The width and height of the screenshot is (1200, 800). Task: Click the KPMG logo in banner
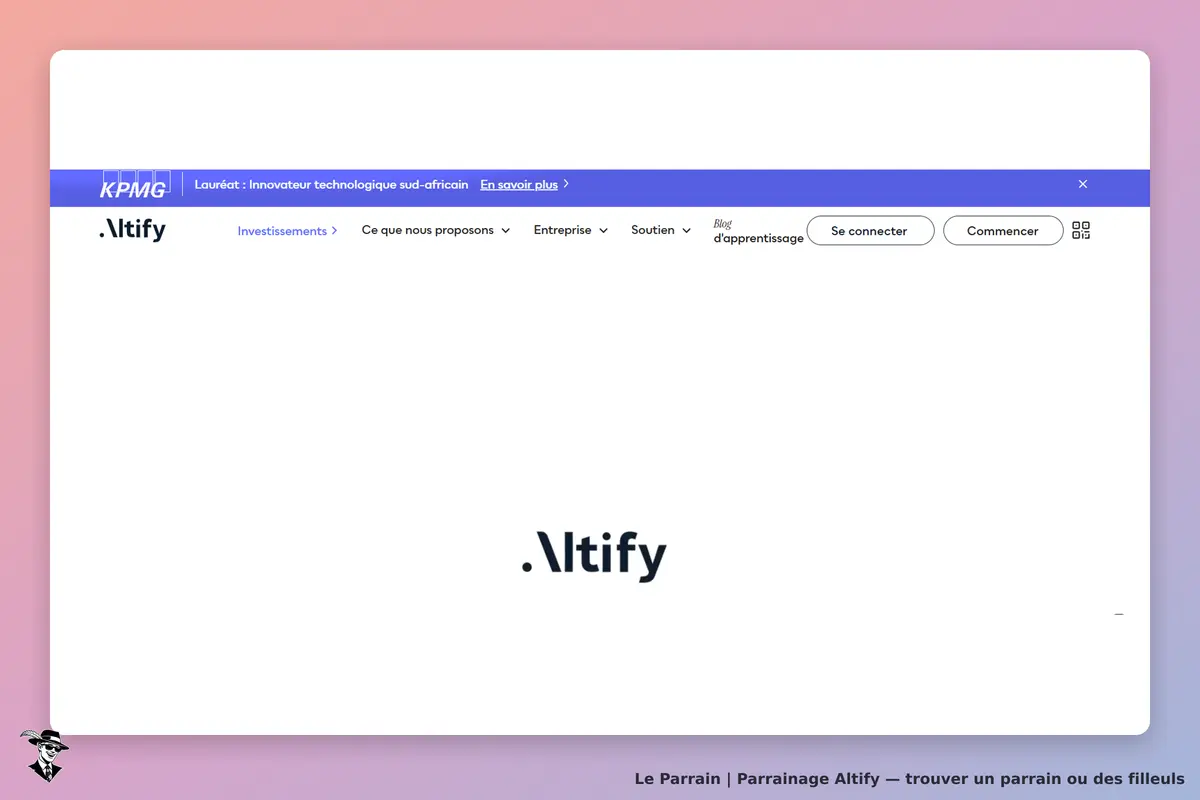134,185
